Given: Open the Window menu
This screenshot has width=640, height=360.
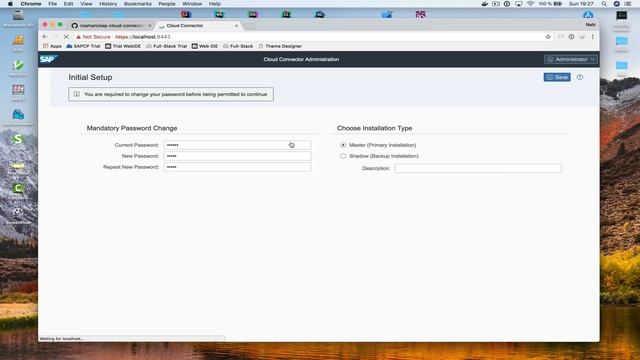Looking at the screenshot, I should pos(192,4).
